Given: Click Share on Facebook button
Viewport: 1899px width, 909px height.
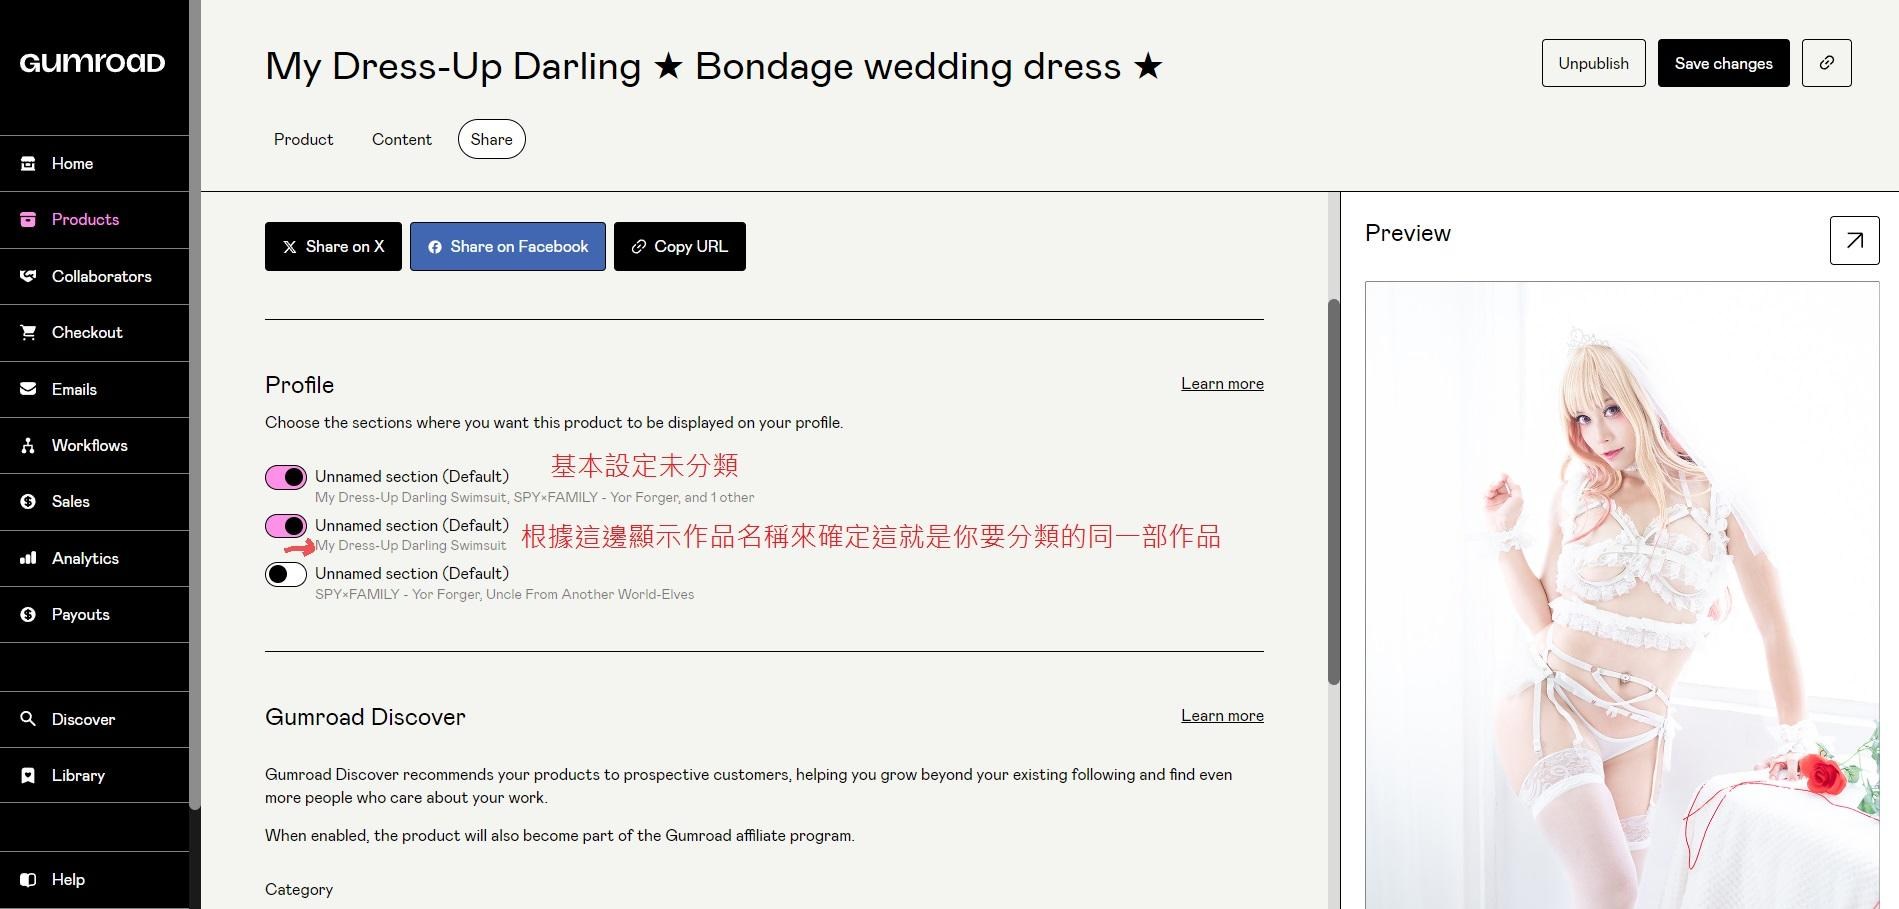Looking at the screenshot, I should (507, 246).
